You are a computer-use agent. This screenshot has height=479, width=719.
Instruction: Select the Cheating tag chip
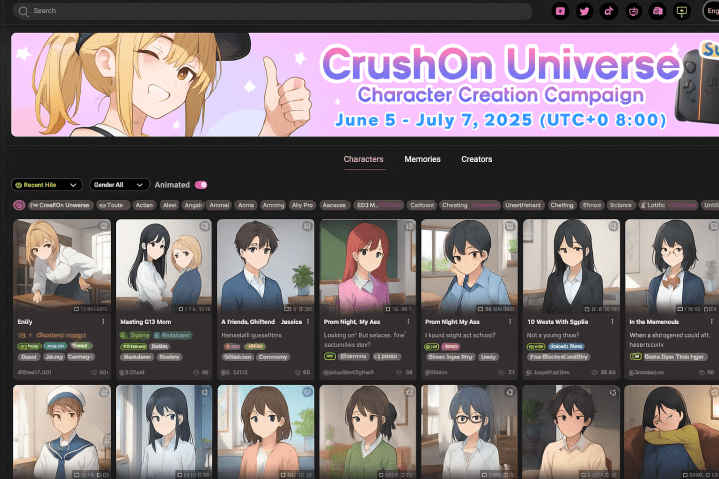(x=469, y=205)
